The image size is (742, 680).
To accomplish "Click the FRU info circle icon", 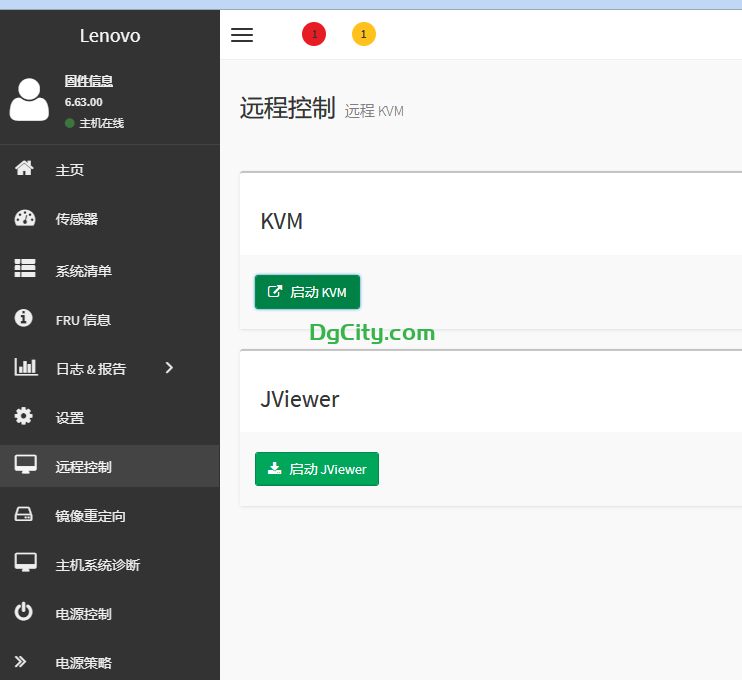I will click(x=24, y=318).
